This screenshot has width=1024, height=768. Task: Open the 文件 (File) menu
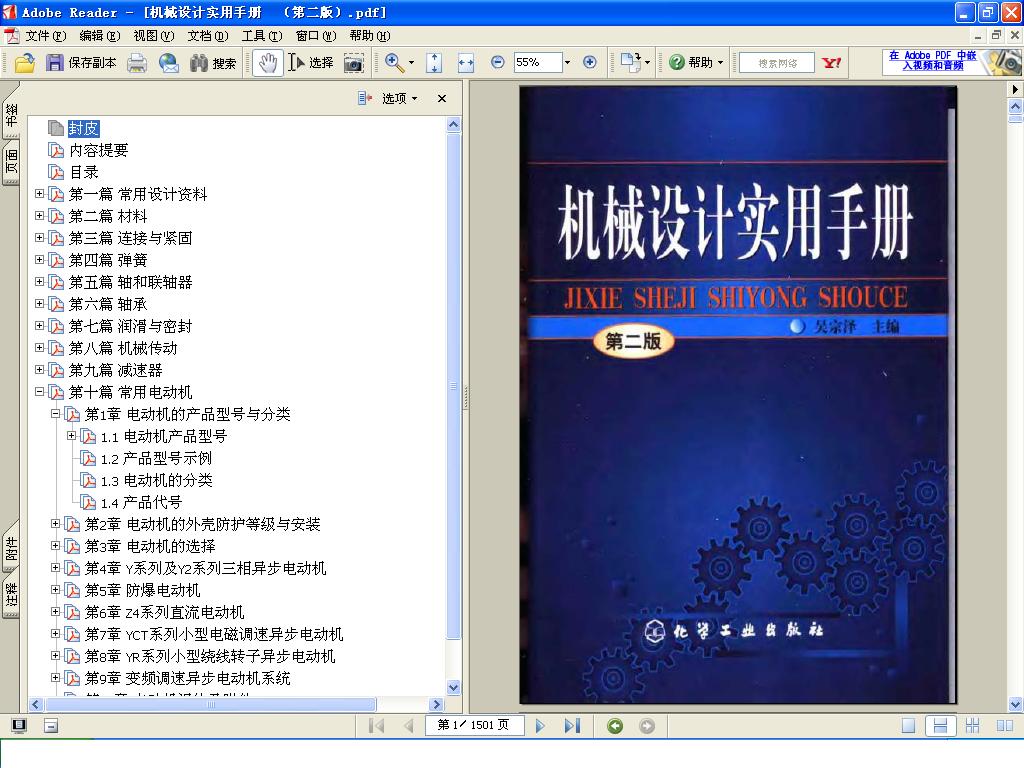46,36
